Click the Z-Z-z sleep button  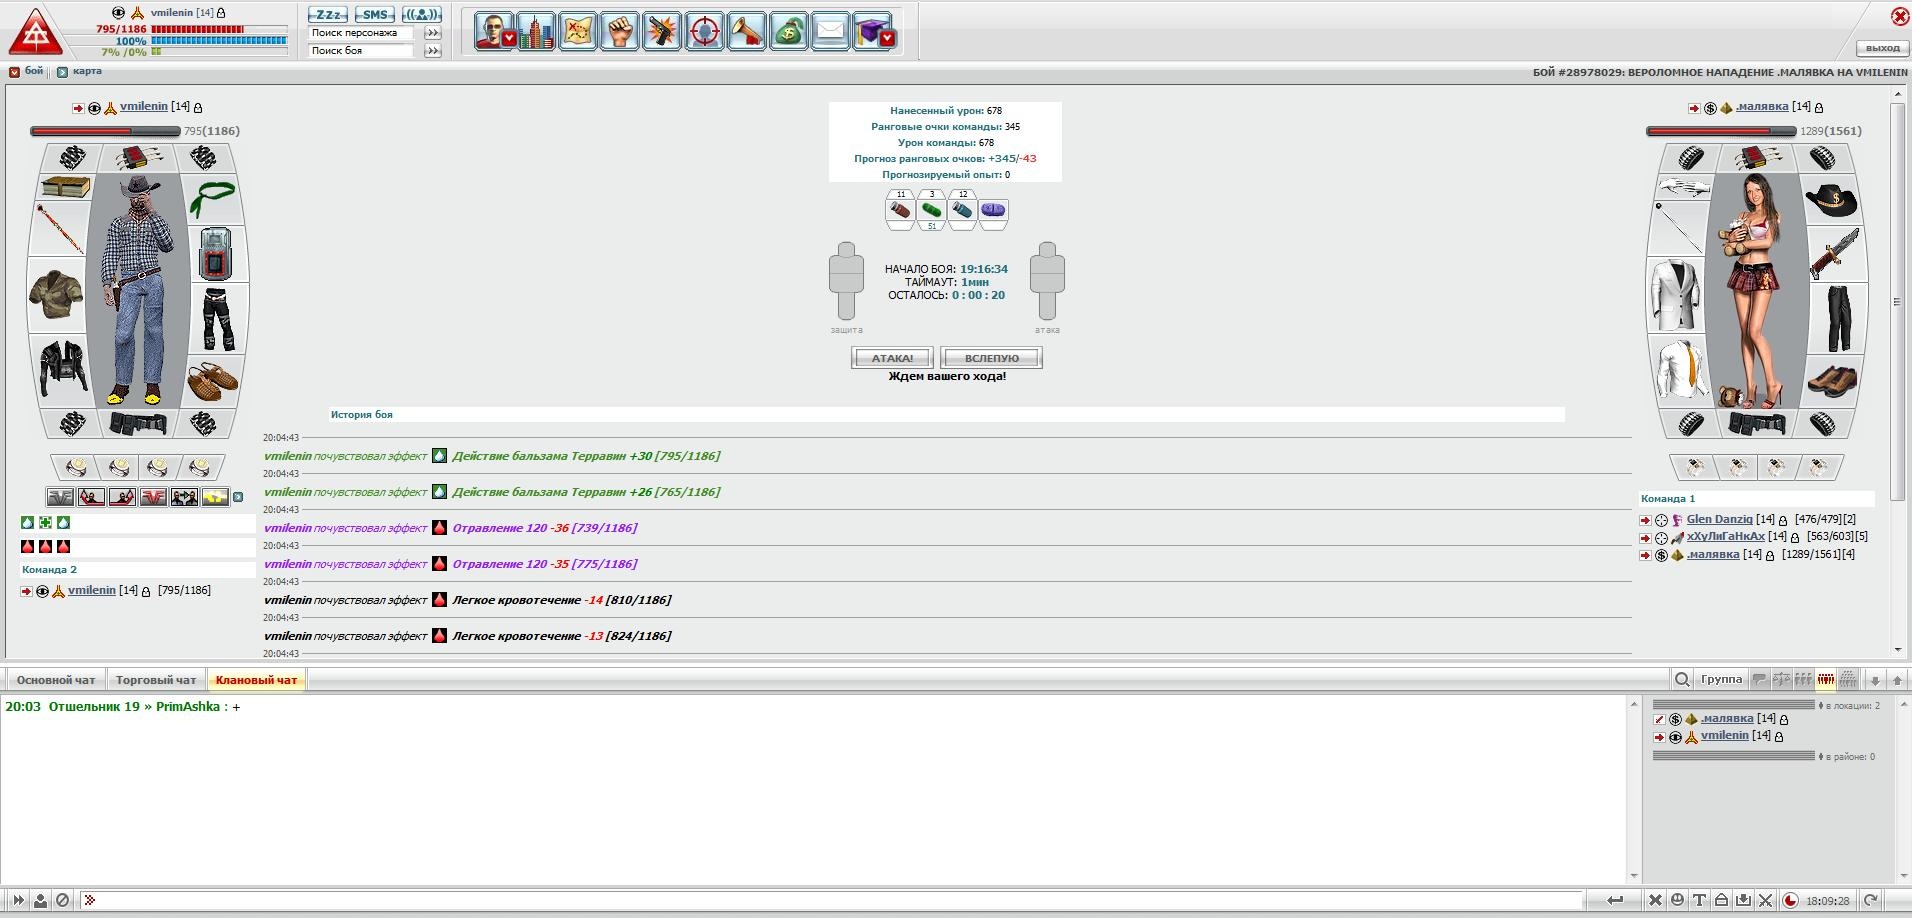[328, 15]
